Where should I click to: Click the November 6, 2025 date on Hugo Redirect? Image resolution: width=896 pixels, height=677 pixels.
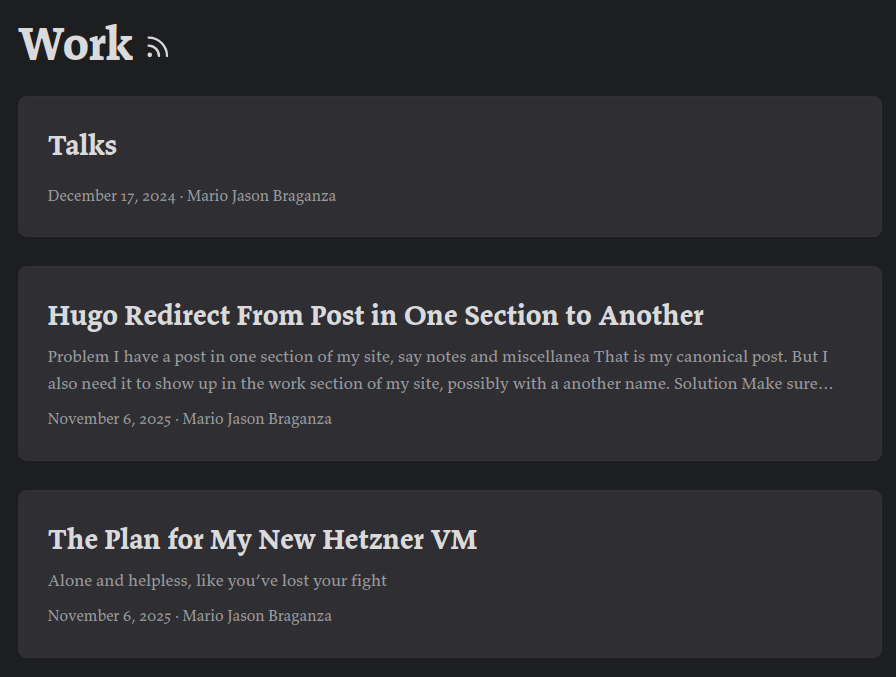[106, 419]
